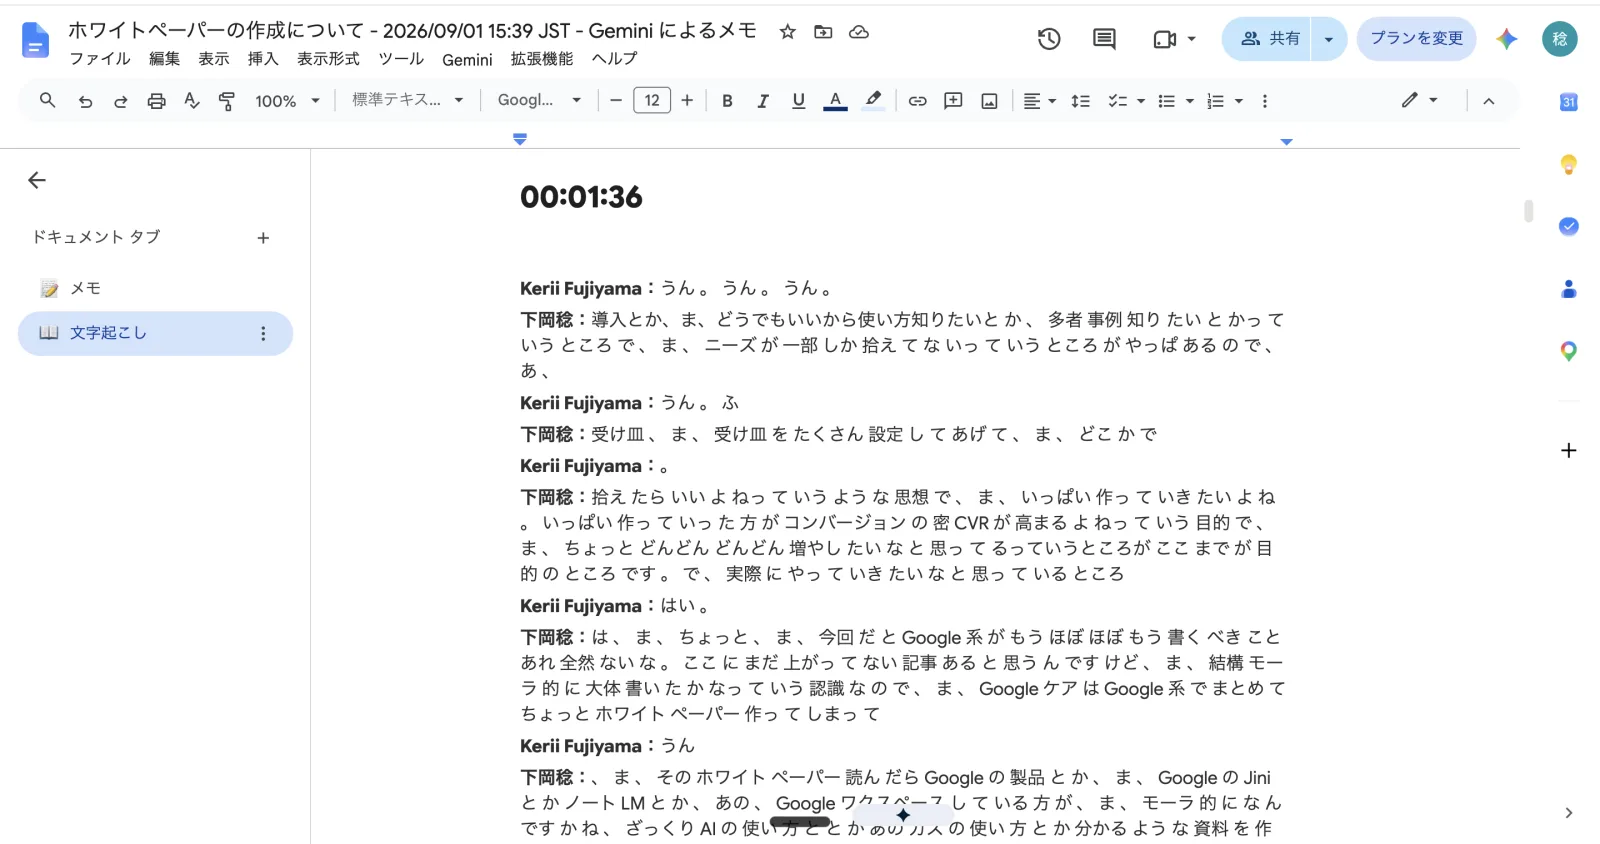Open the ファイル menu
This screenshot has width=1600, height=844.
pyautogui.click(x=100, y=59)
